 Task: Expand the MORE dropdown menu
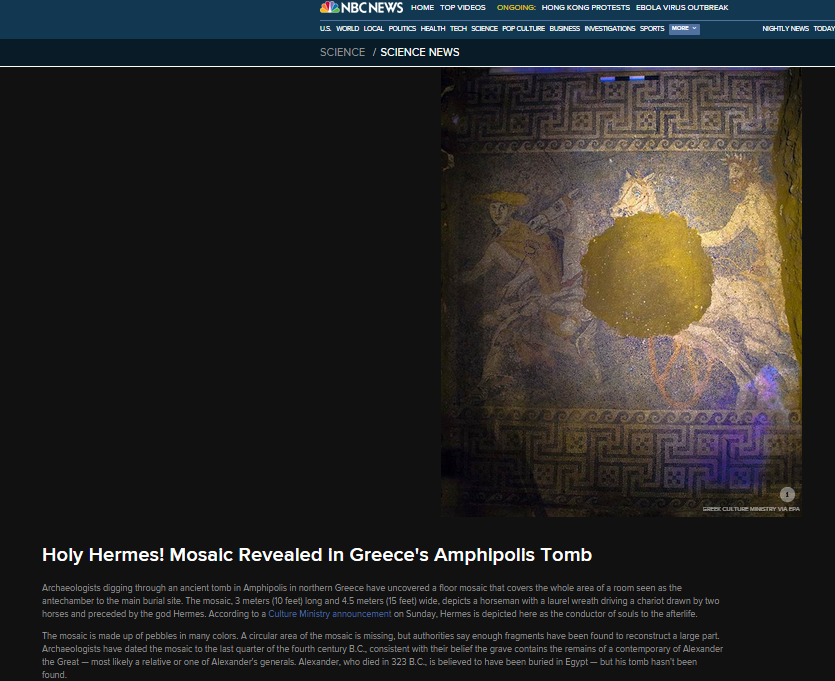click(x=684, y=29)
